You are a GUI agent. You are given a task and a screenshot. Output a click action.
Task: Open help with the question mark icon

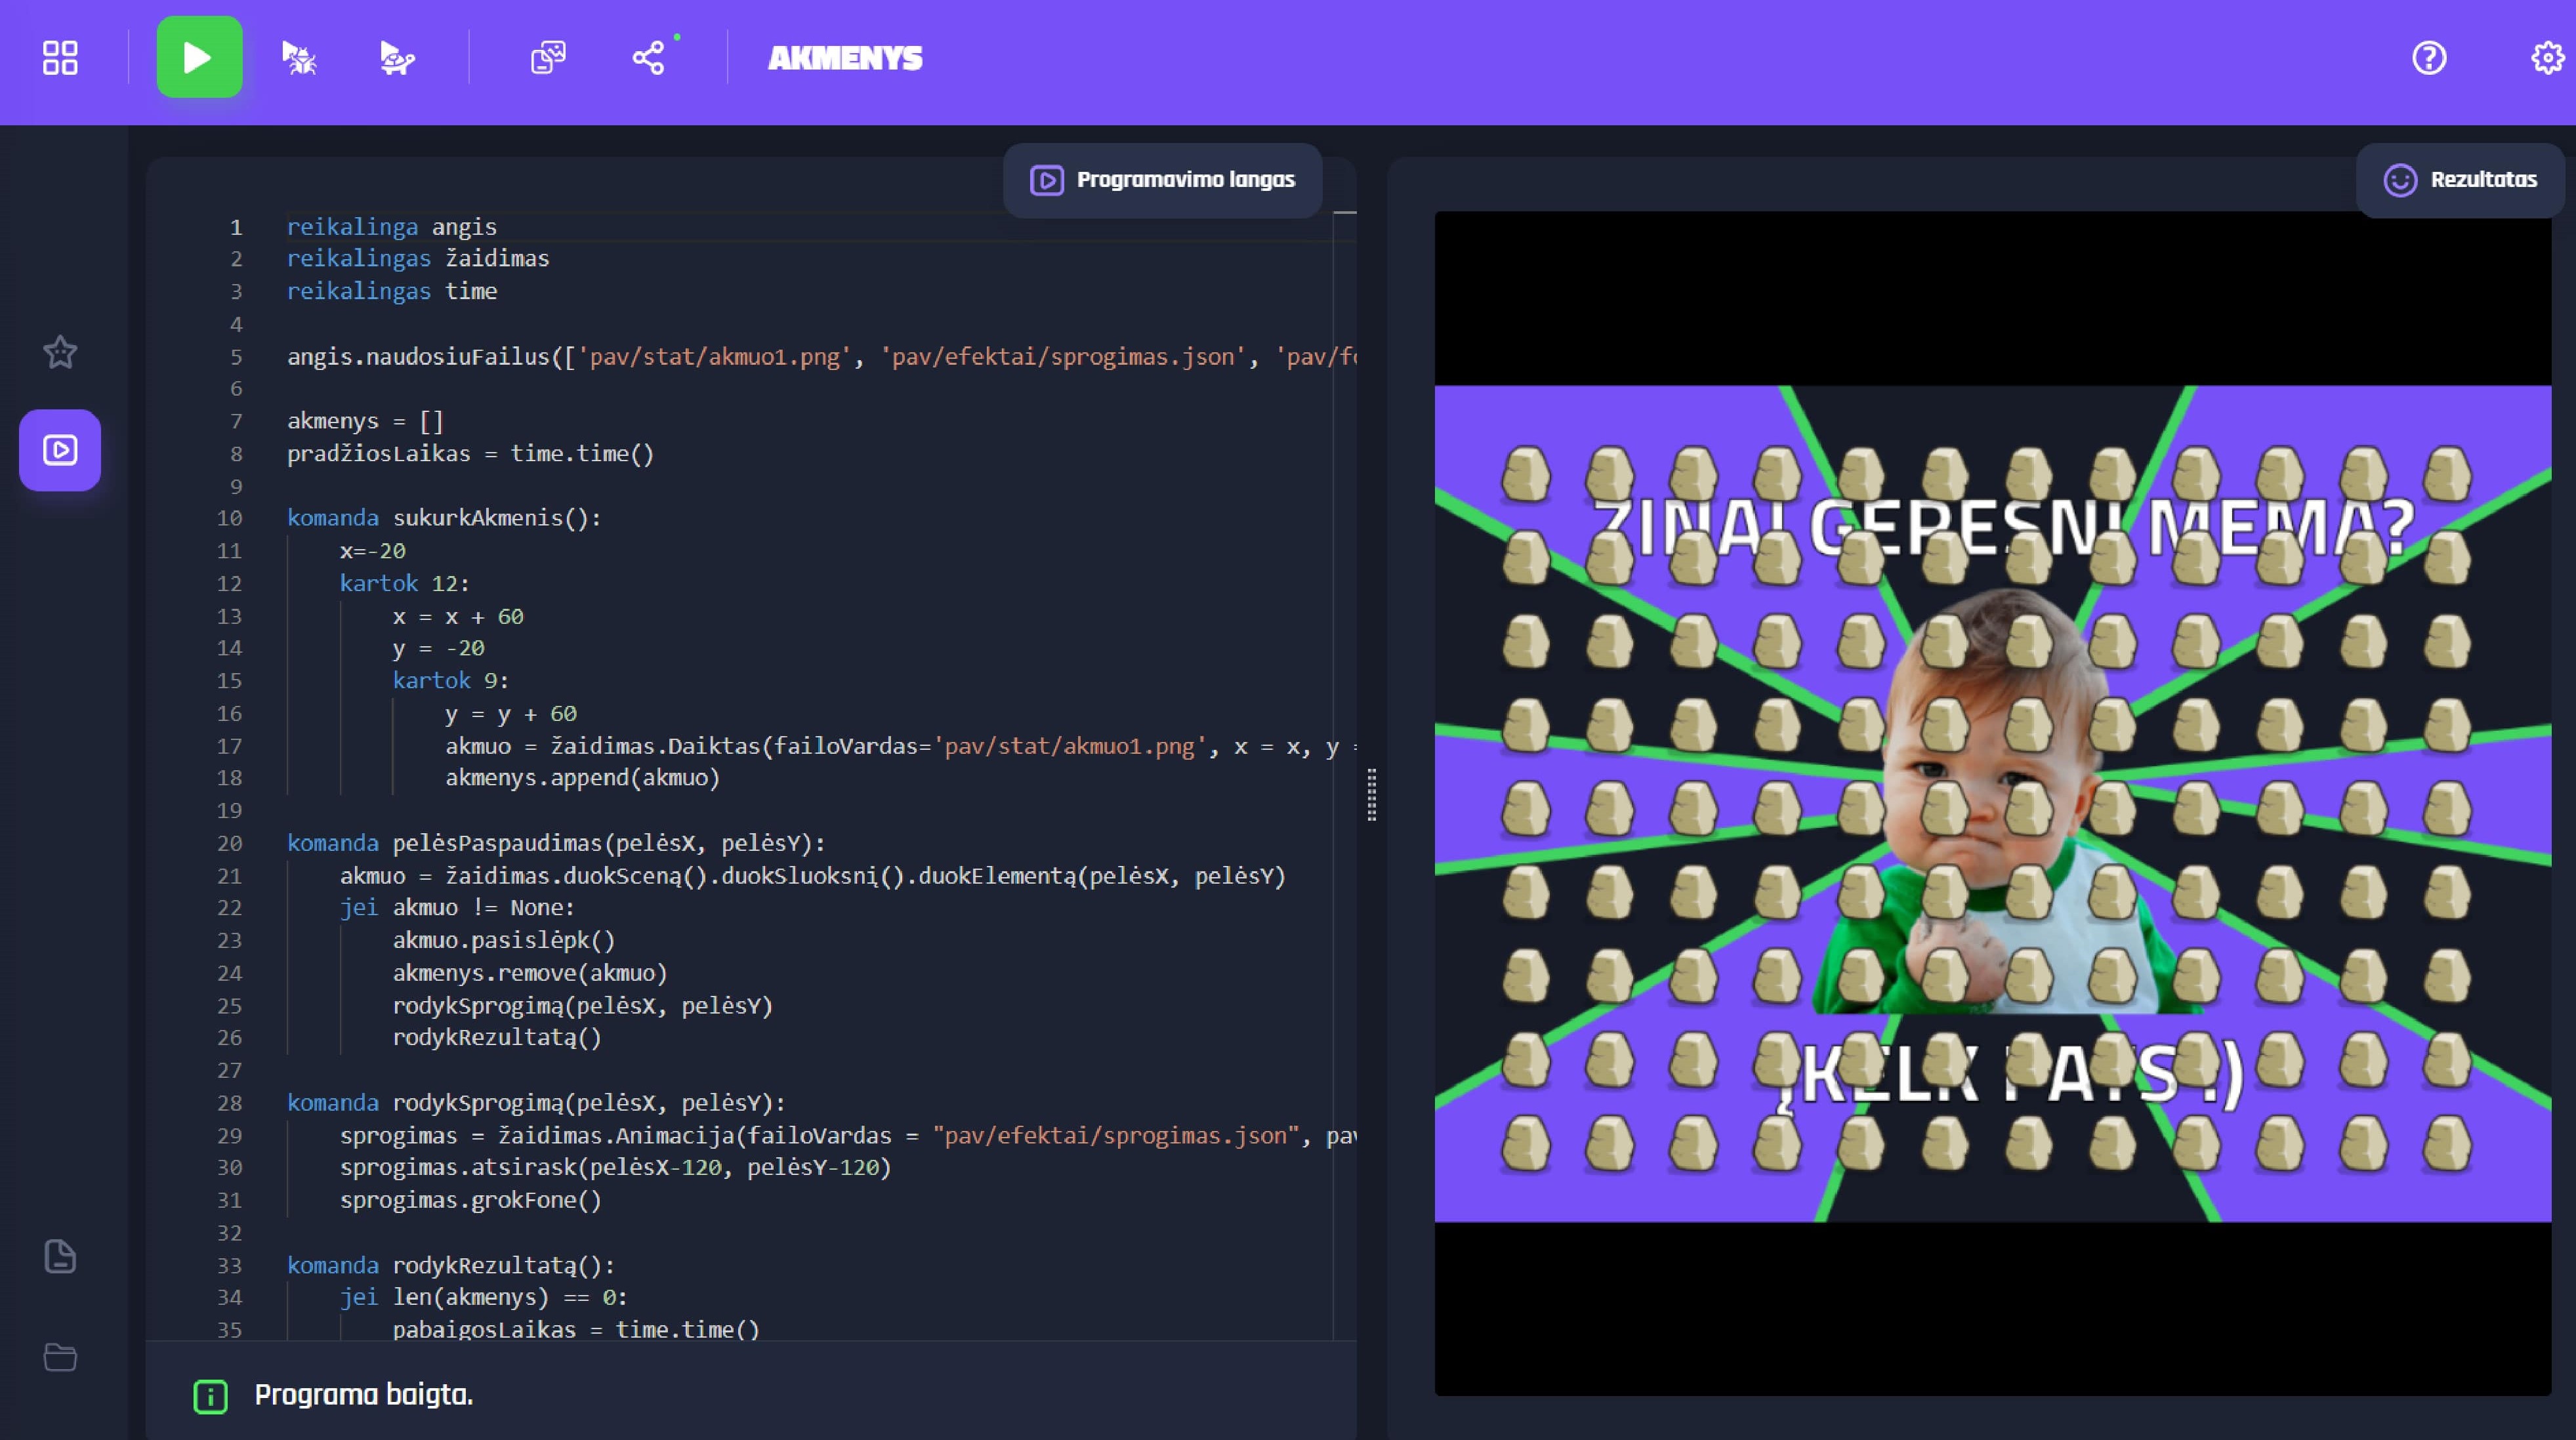(2429, 58)
